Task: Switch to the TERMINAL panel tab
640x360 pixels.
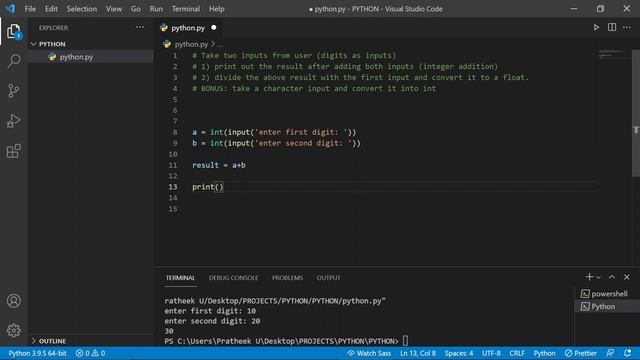Action: pyautogui.click(x=180, y=278)
